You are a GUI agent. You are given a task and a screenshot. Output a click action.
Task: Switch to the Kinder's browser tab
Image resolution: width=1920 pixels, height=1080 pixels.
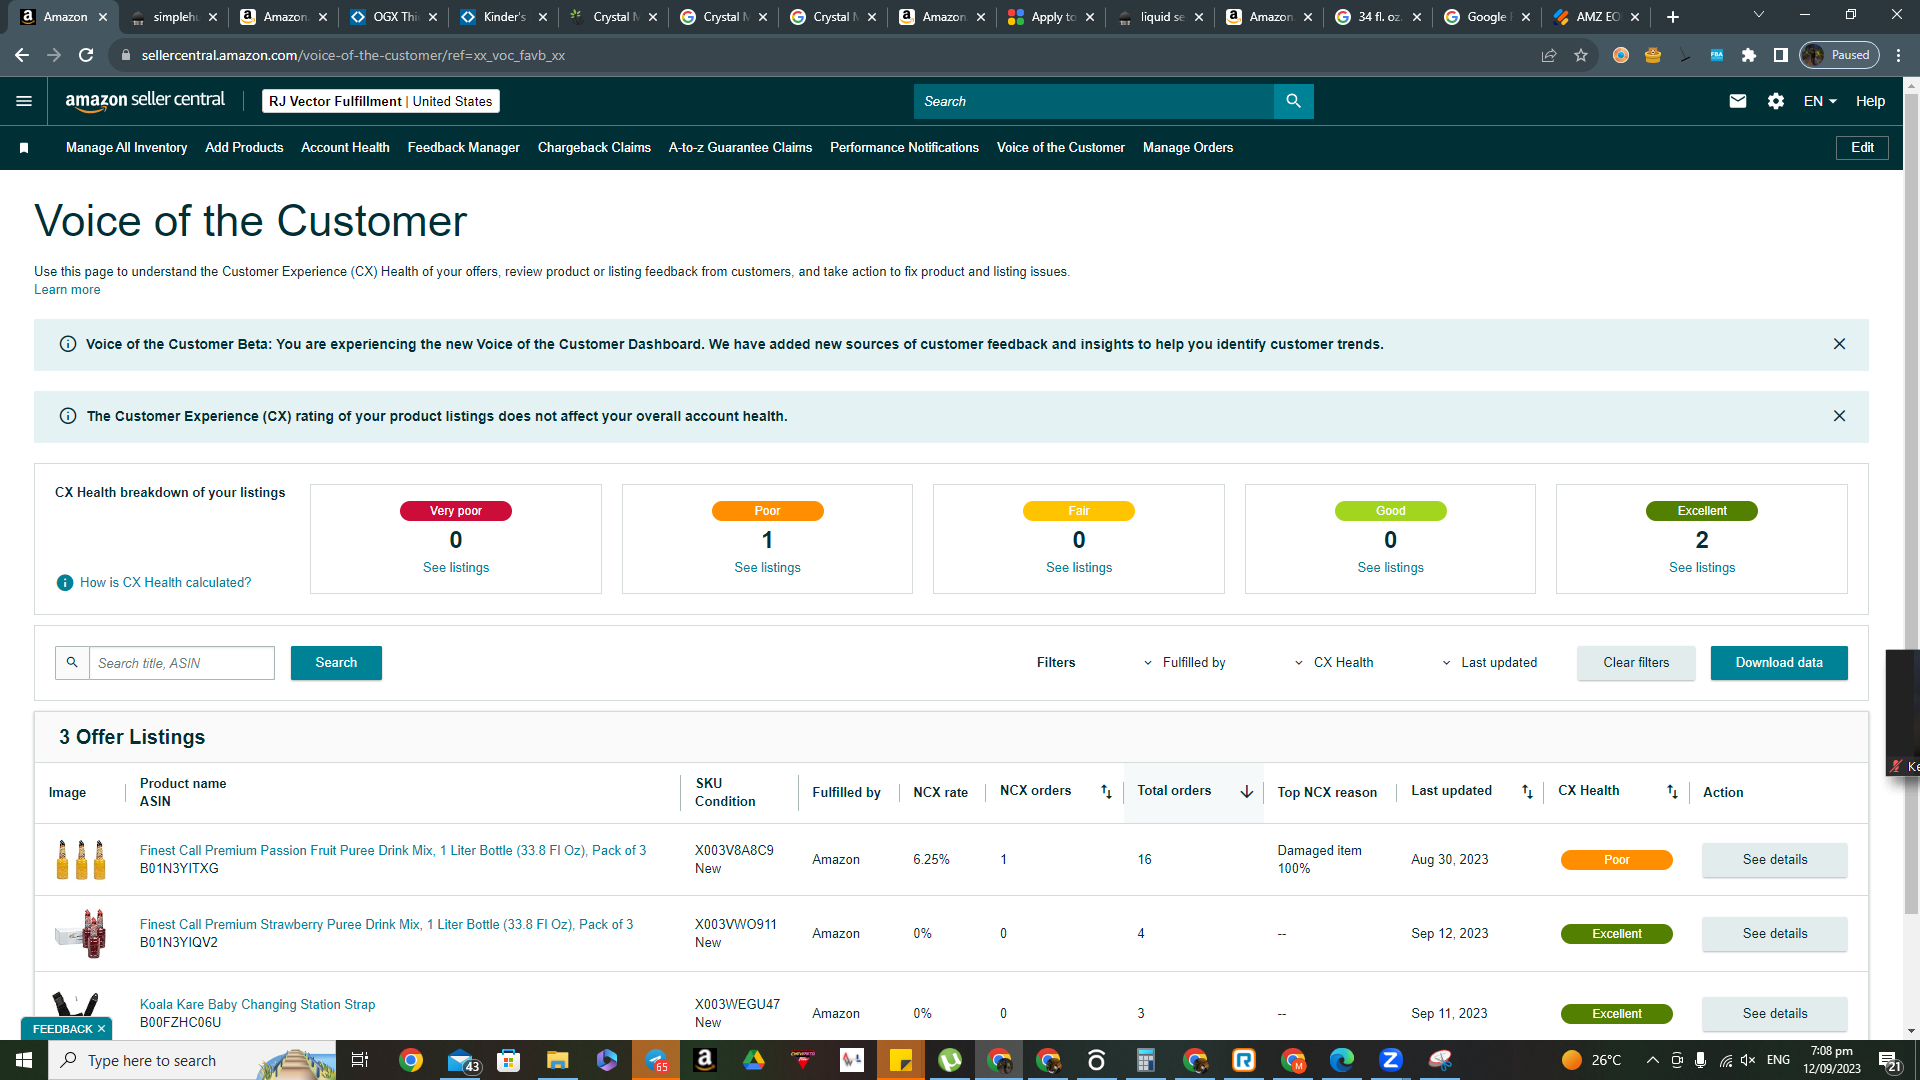[504, 17]
